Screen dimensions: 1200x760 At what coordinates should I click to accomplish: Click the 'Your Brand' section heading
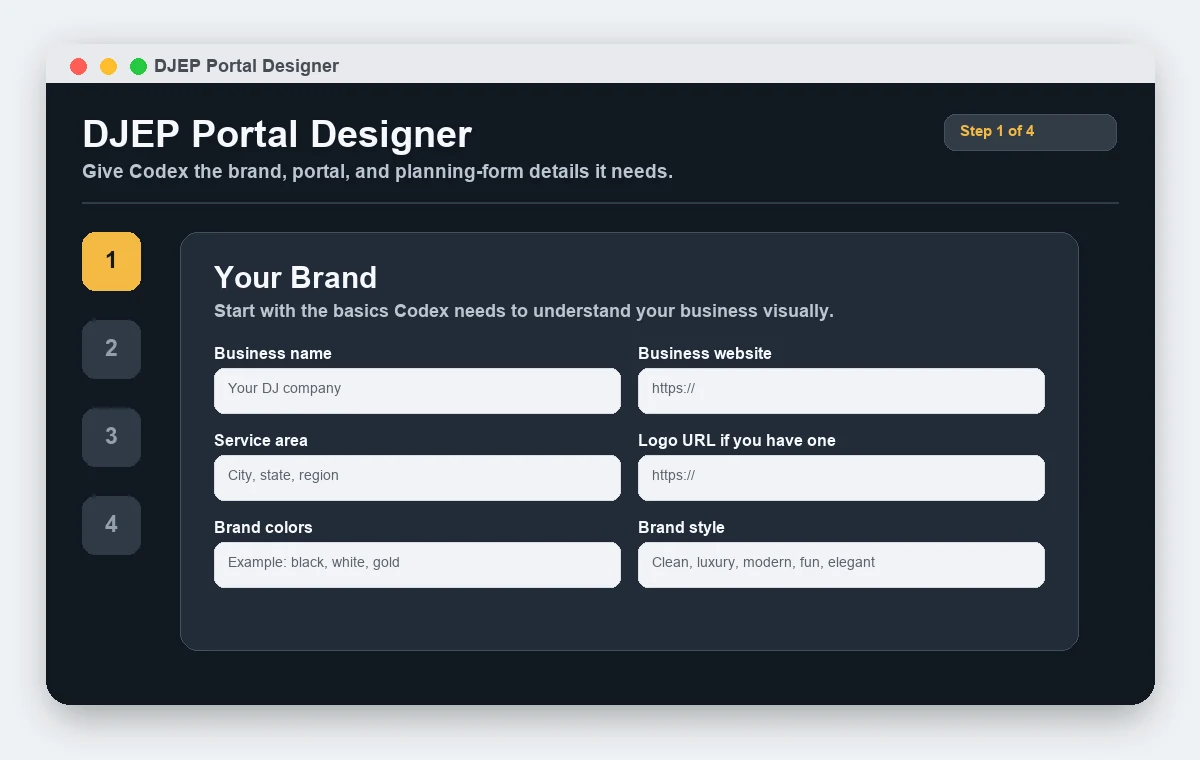(x=295, y=277)
